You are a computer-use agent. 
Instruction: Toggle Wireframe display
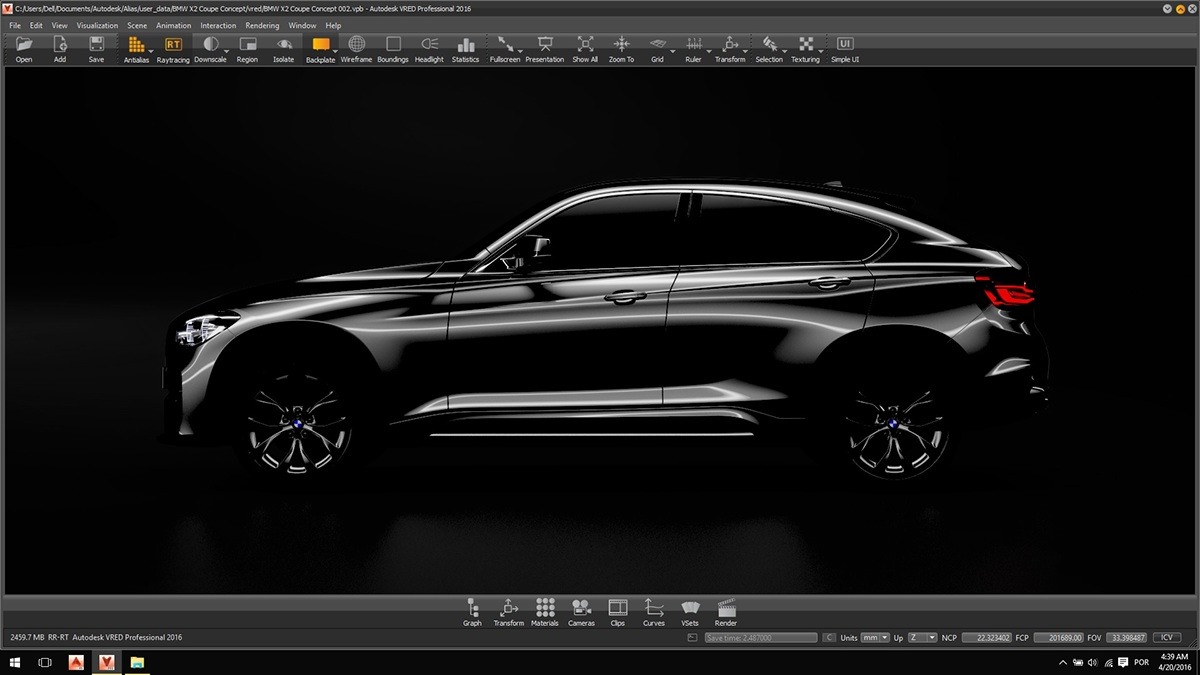pos(356,47)
